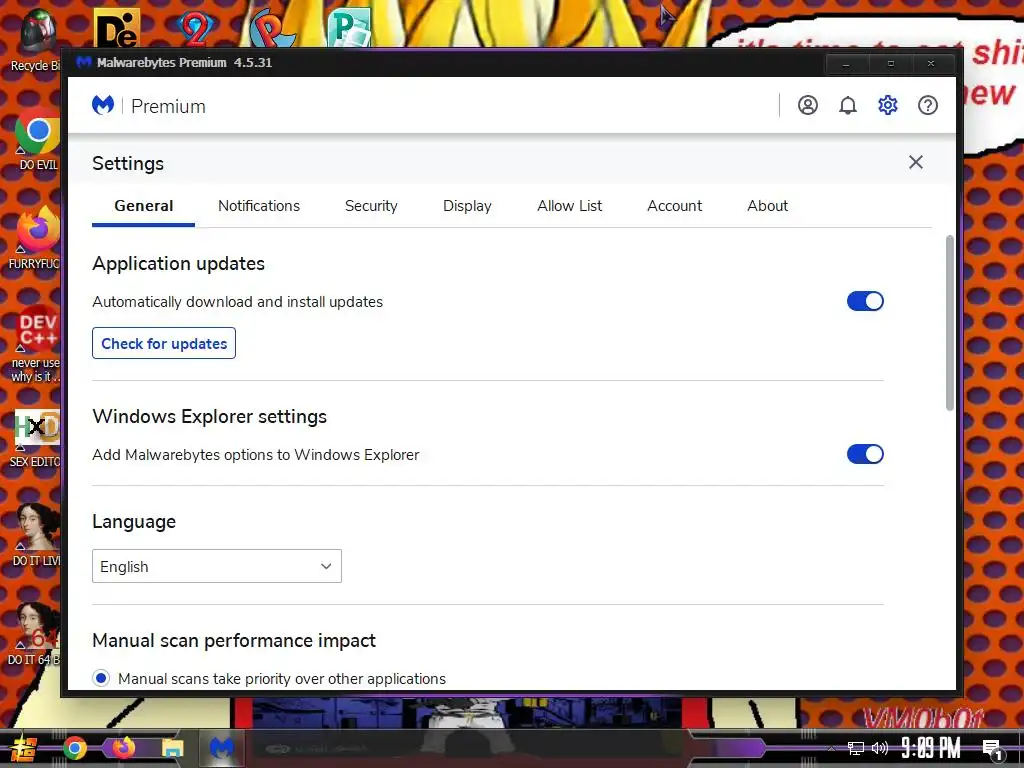Maximize the Malwarebytes window
Viewport: 1024px width, 768px height.
pyautogui.click(x=891, y=64)
